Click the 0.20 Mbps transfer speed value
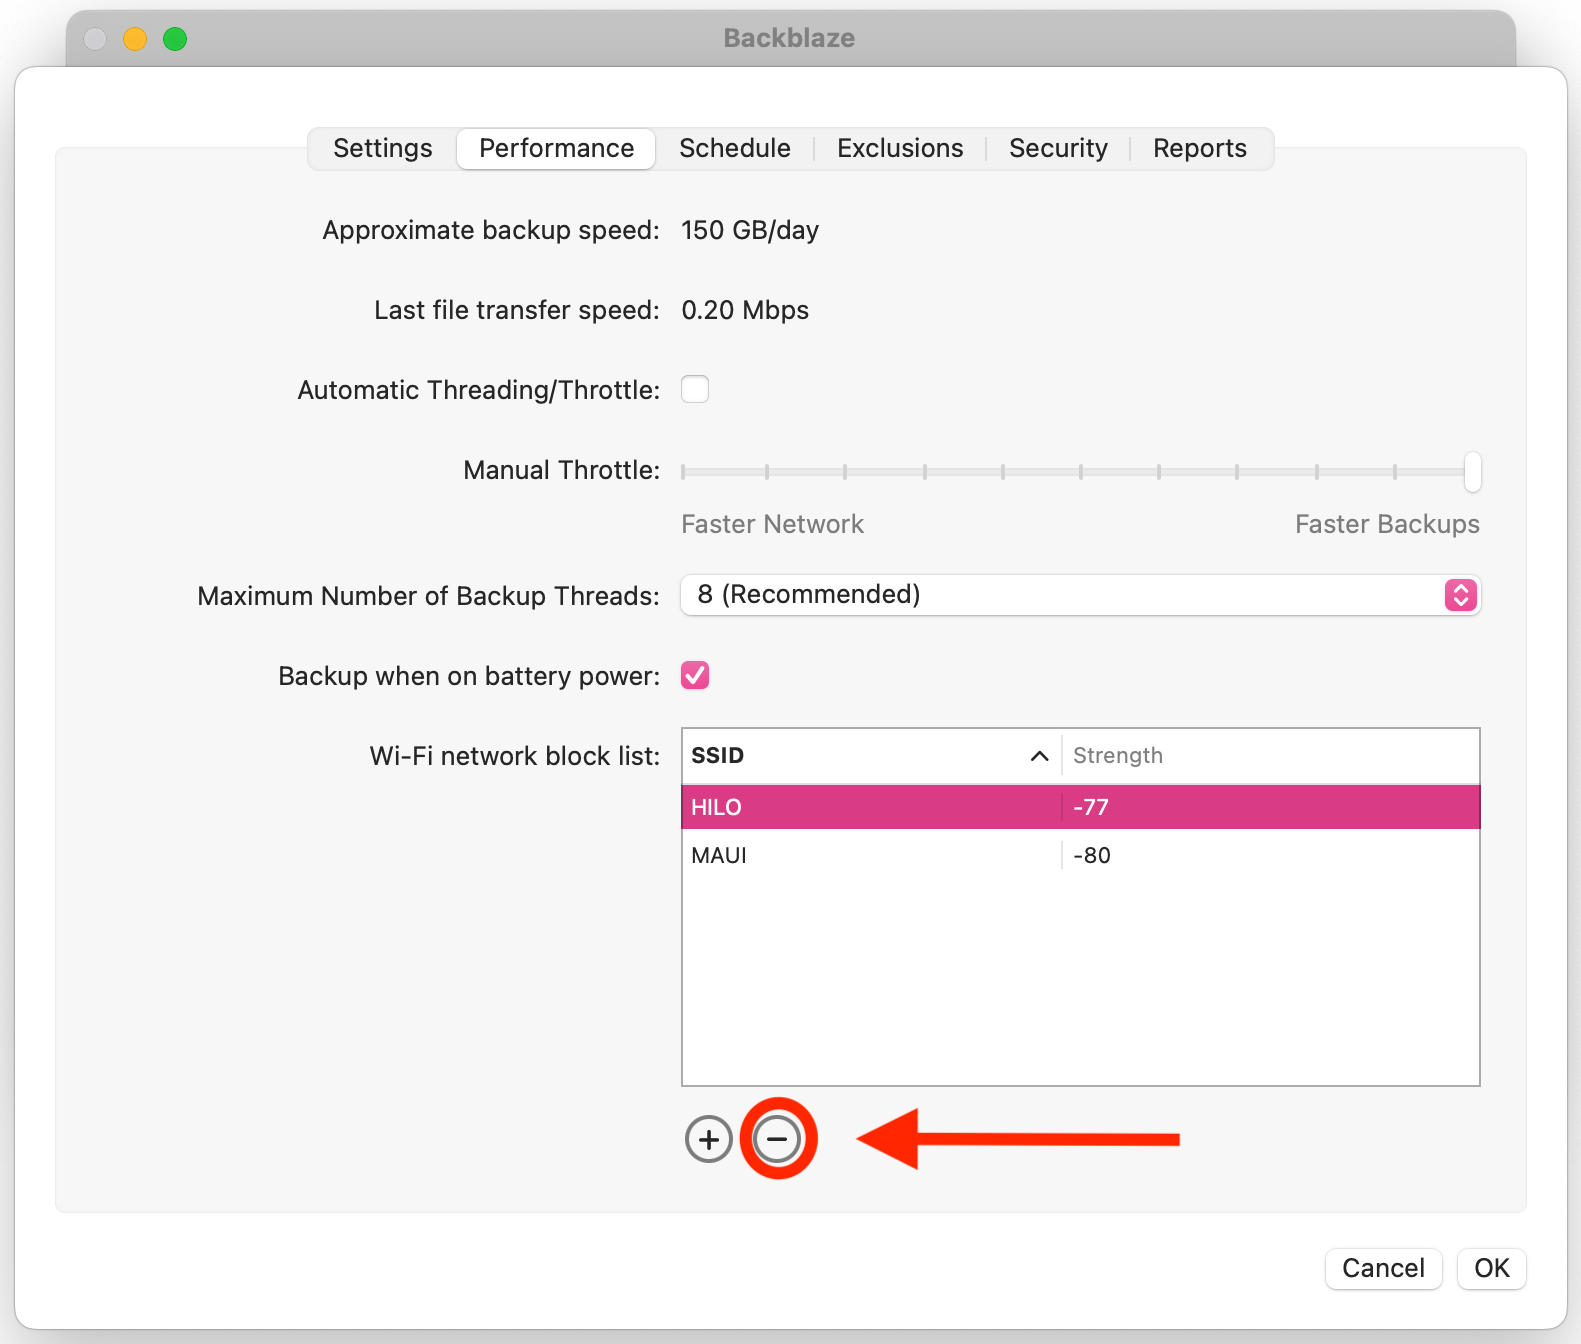The width and height of the screenshot is (1581, 1344). 745,310
